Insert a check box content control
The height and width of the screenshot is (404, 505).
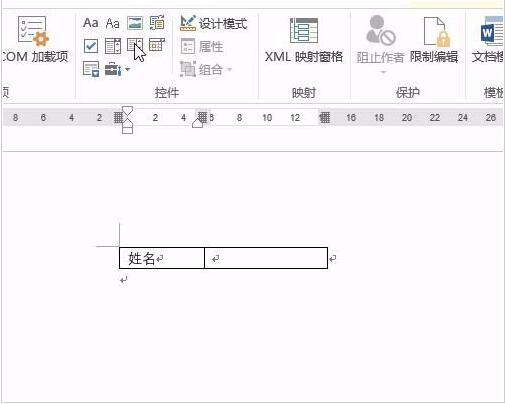91,46
